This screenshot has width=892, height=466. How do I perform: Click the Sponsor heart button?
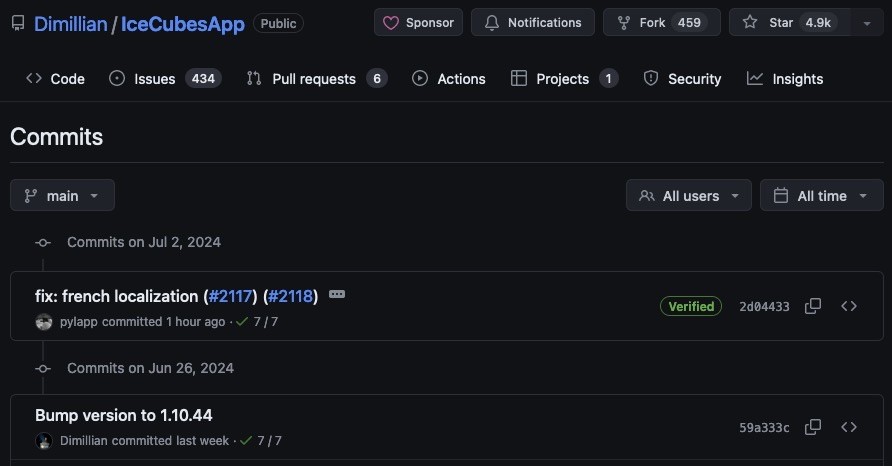click(x=418, y=23)
